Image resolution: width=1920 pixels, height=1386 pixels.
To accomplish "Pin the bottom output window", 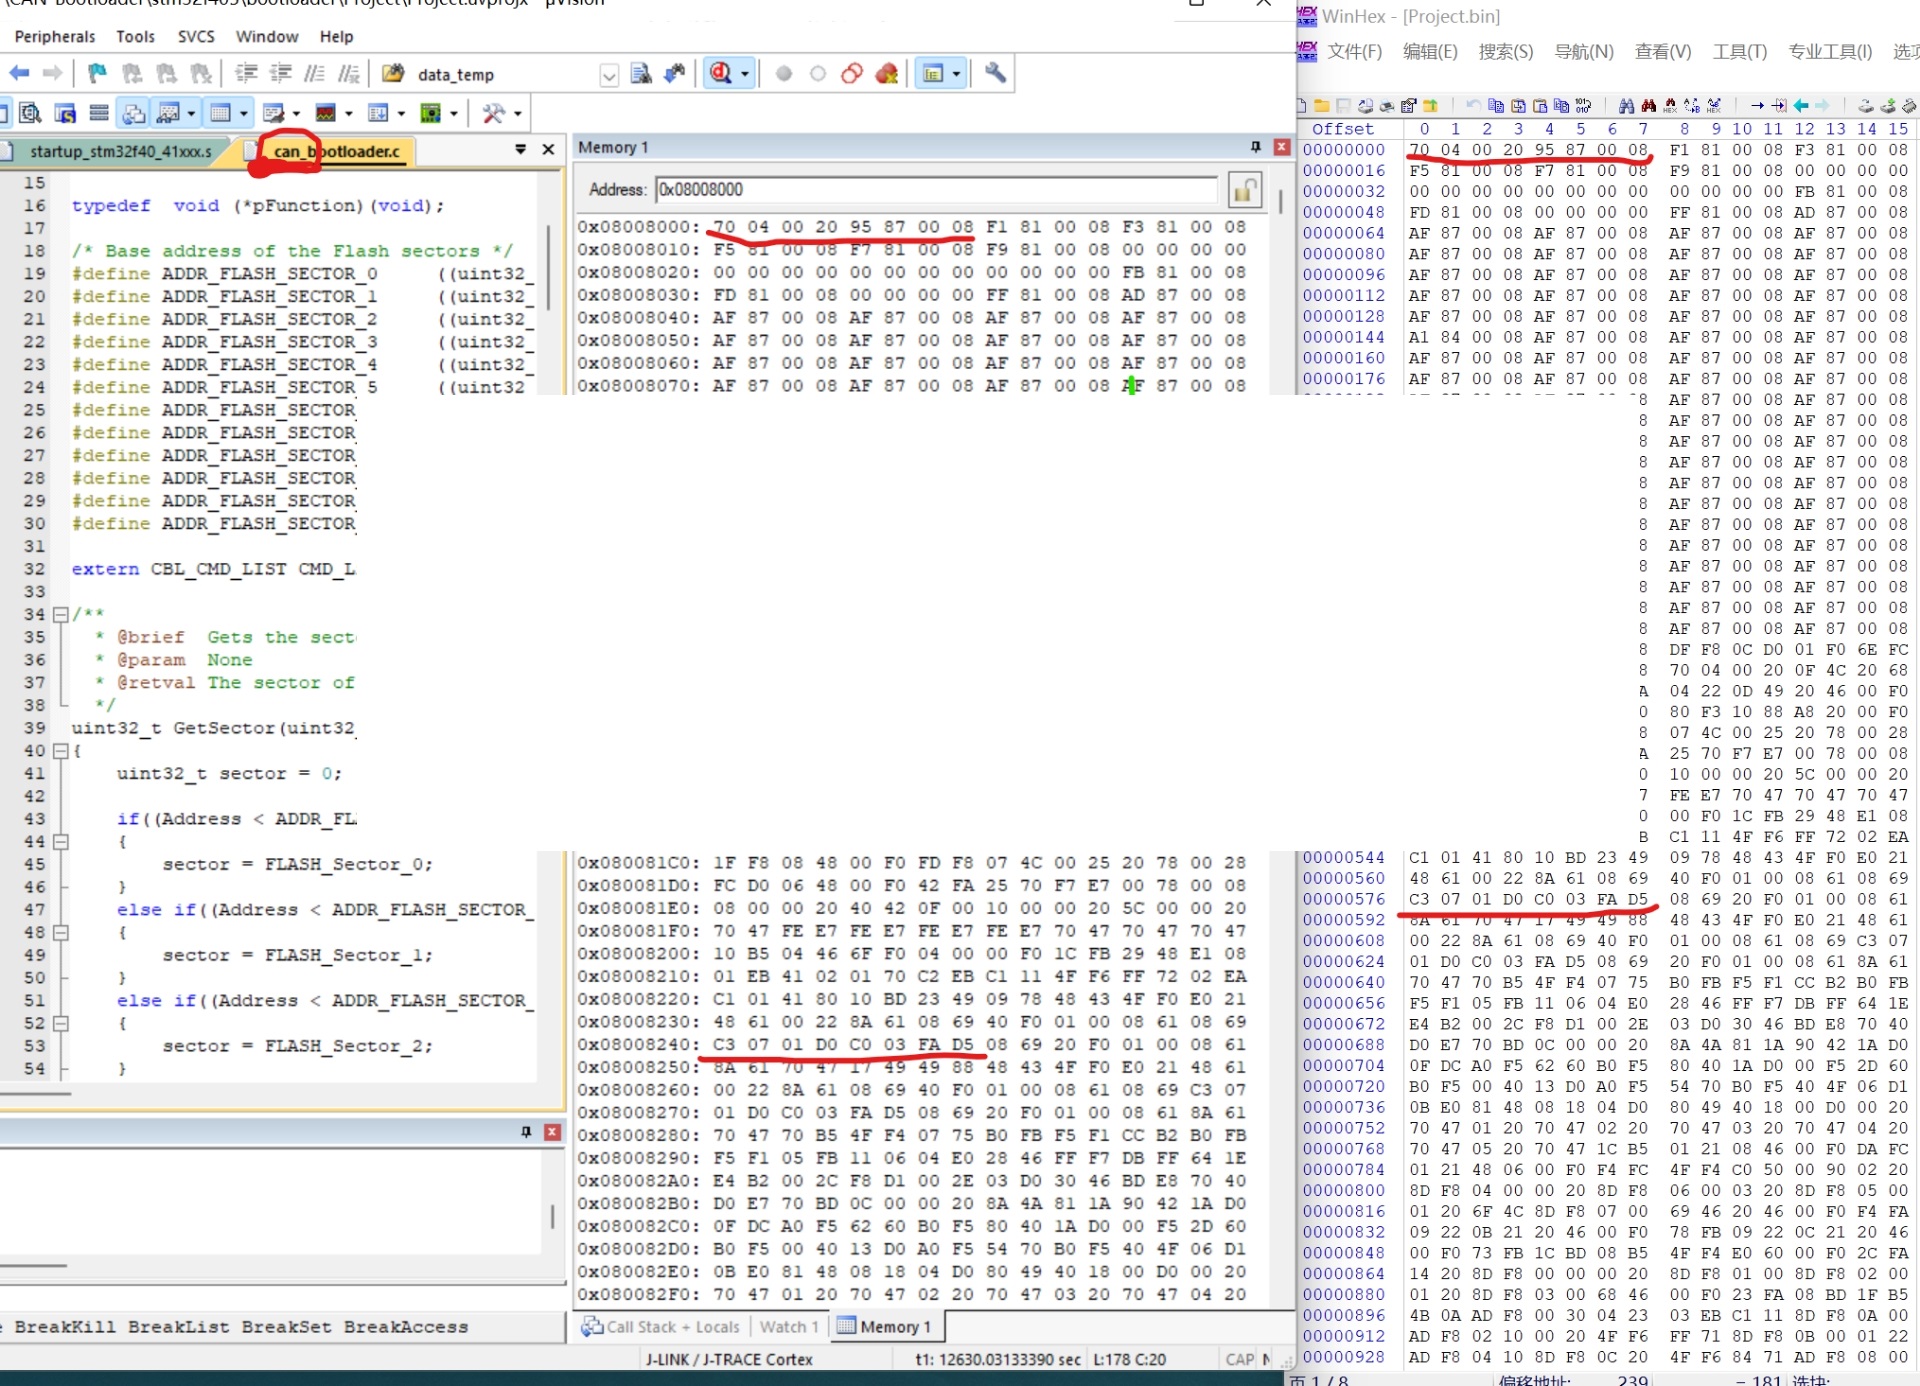I will pos(526,1132).
